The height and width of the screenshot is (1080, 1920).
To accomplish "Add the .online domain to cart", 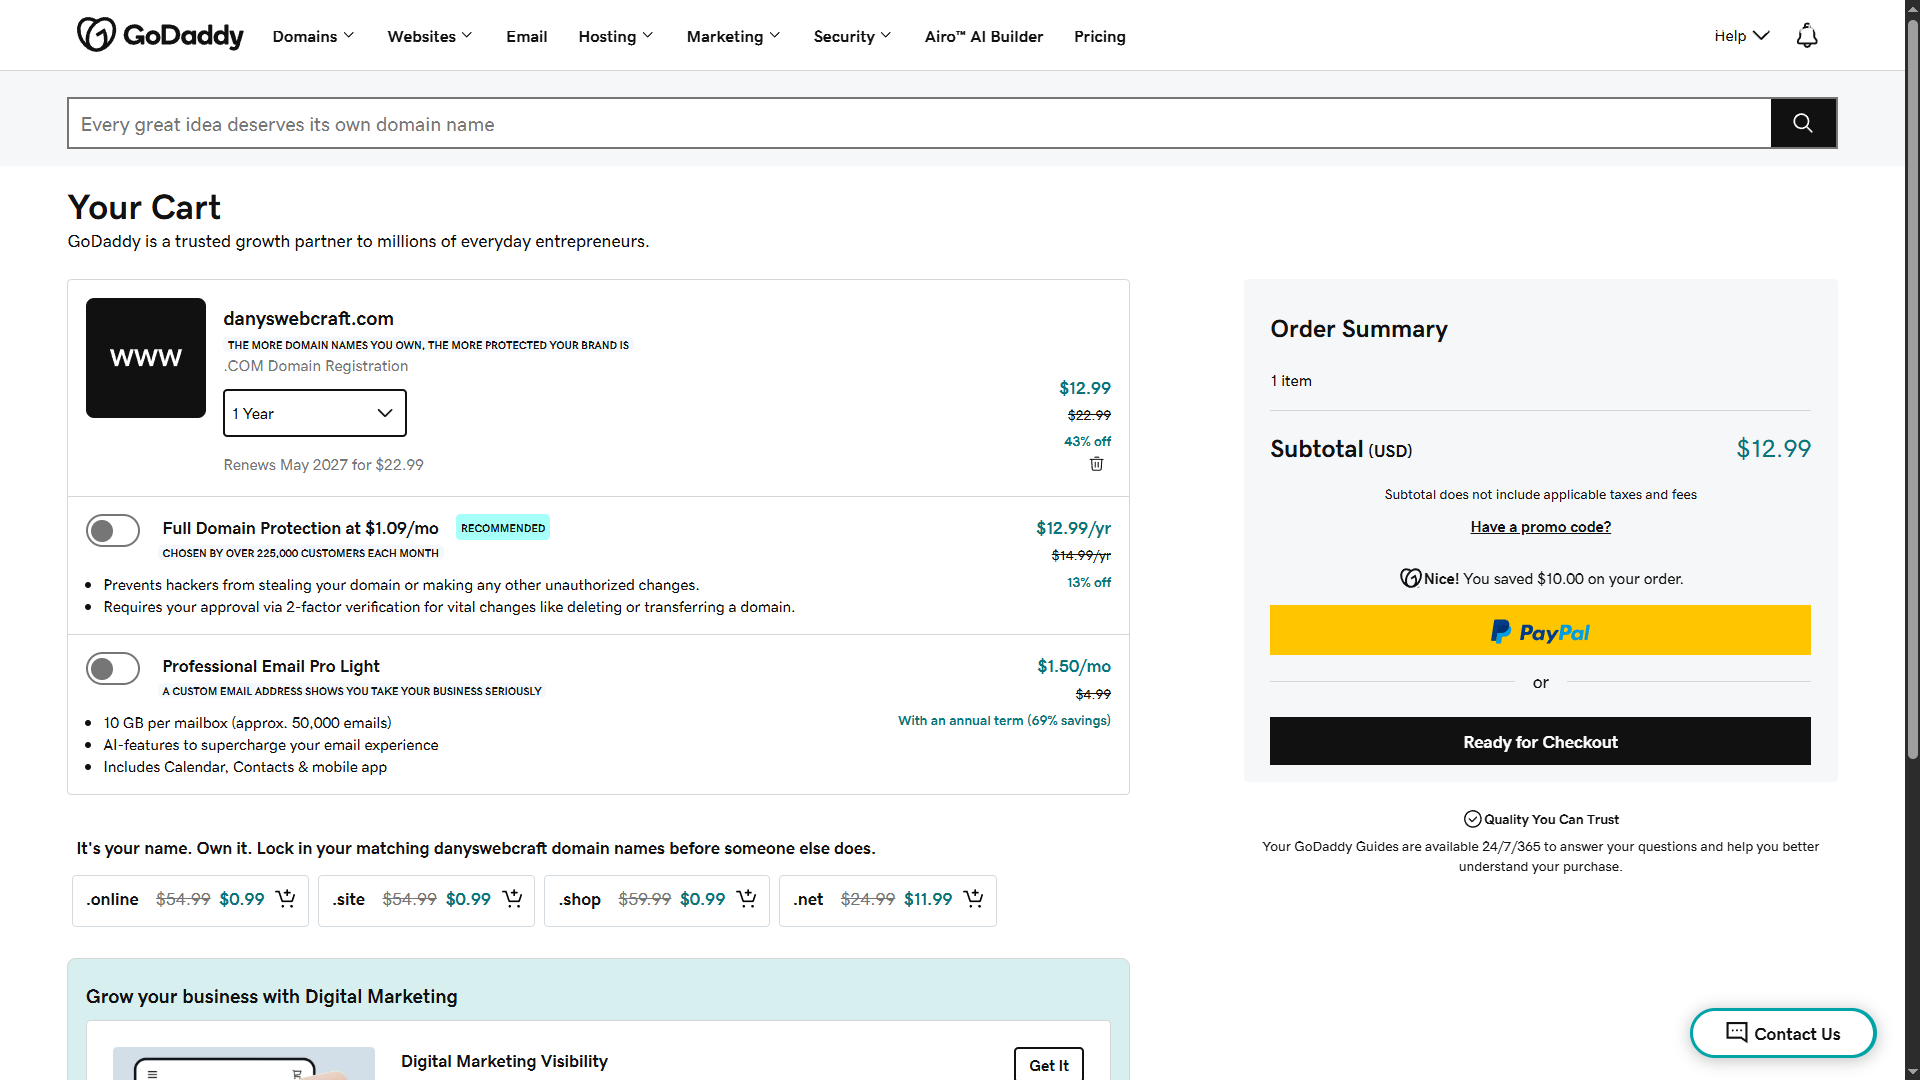I will (286, 899).
